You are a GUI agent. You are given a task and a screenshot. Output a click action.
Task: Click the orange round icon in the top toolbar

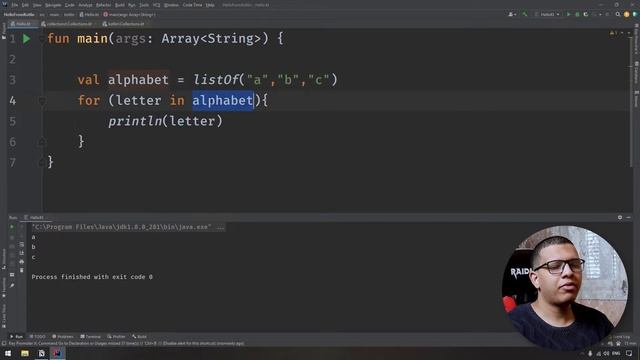click(x=627, y=14)
